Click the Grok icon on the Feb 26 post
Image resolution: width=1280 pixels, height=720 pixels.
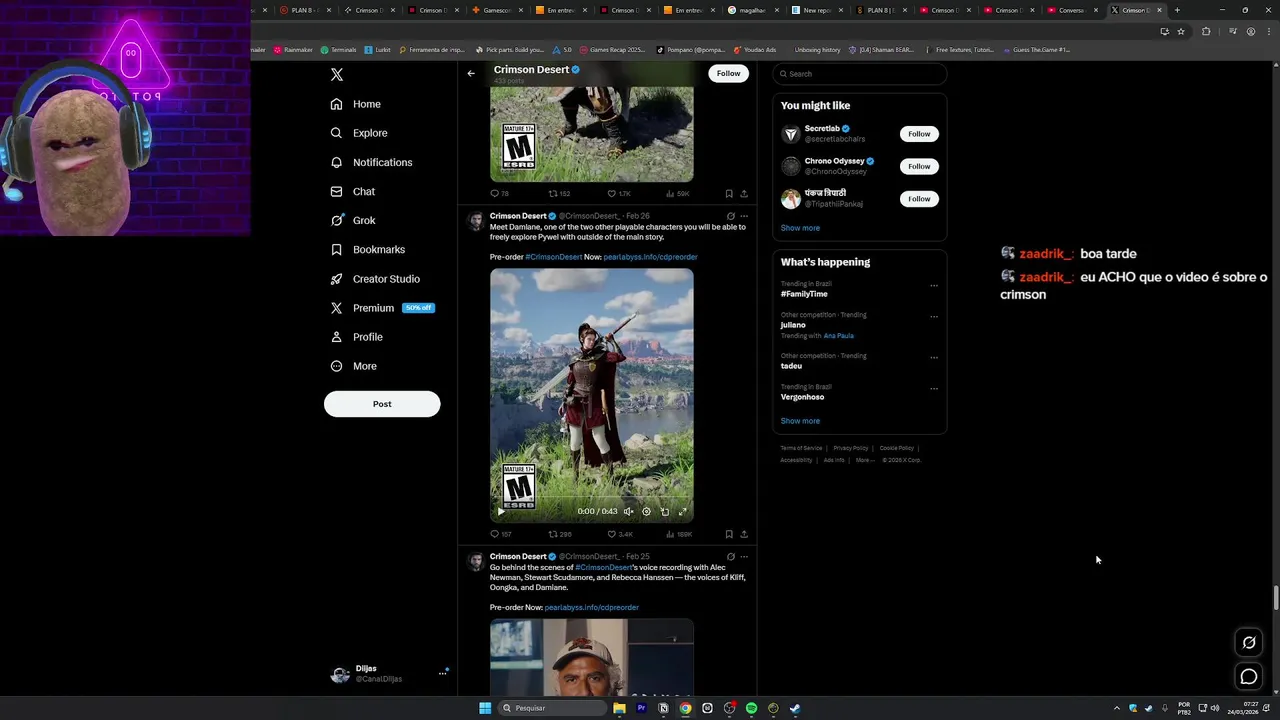(730, 216)
